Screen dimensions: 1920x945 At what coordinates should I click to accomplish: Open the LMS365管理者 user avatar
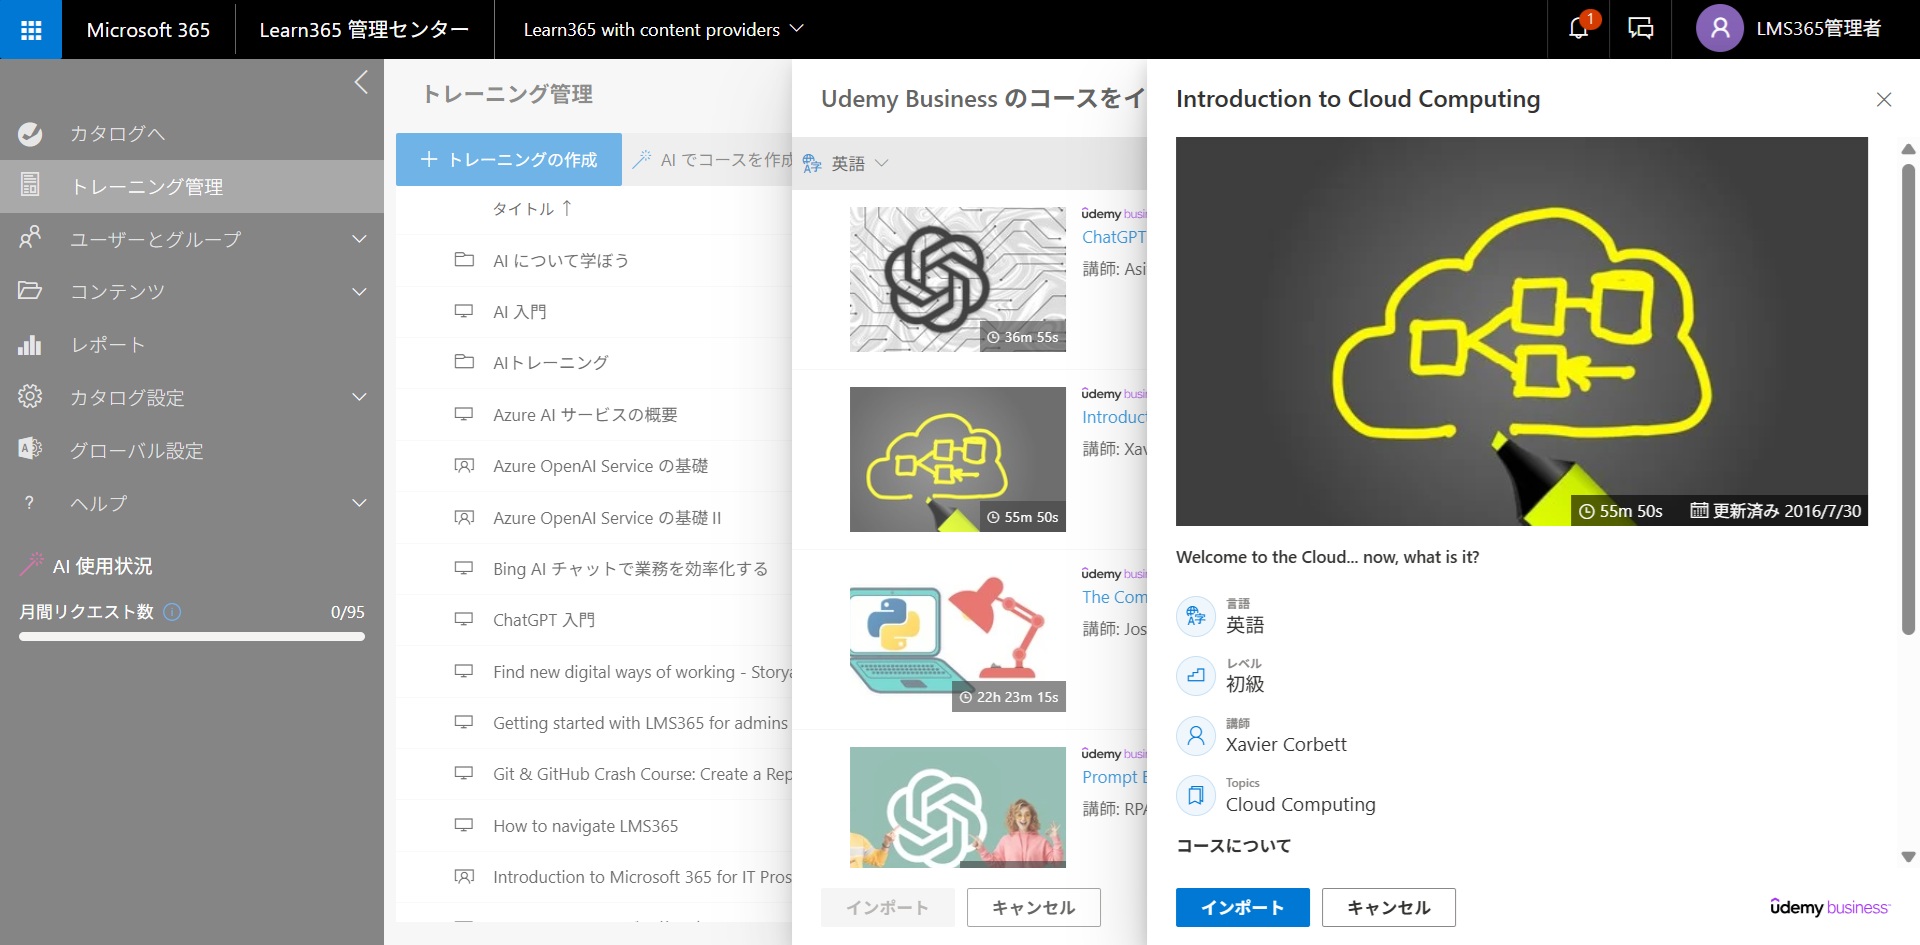[x=1720, y=29]
